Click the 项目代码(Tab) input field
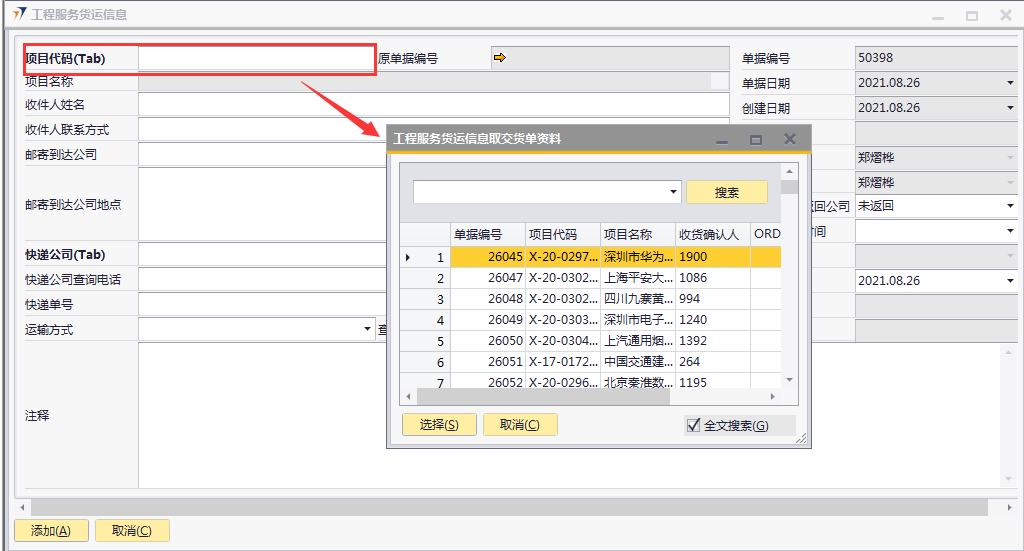 [255, 59]
